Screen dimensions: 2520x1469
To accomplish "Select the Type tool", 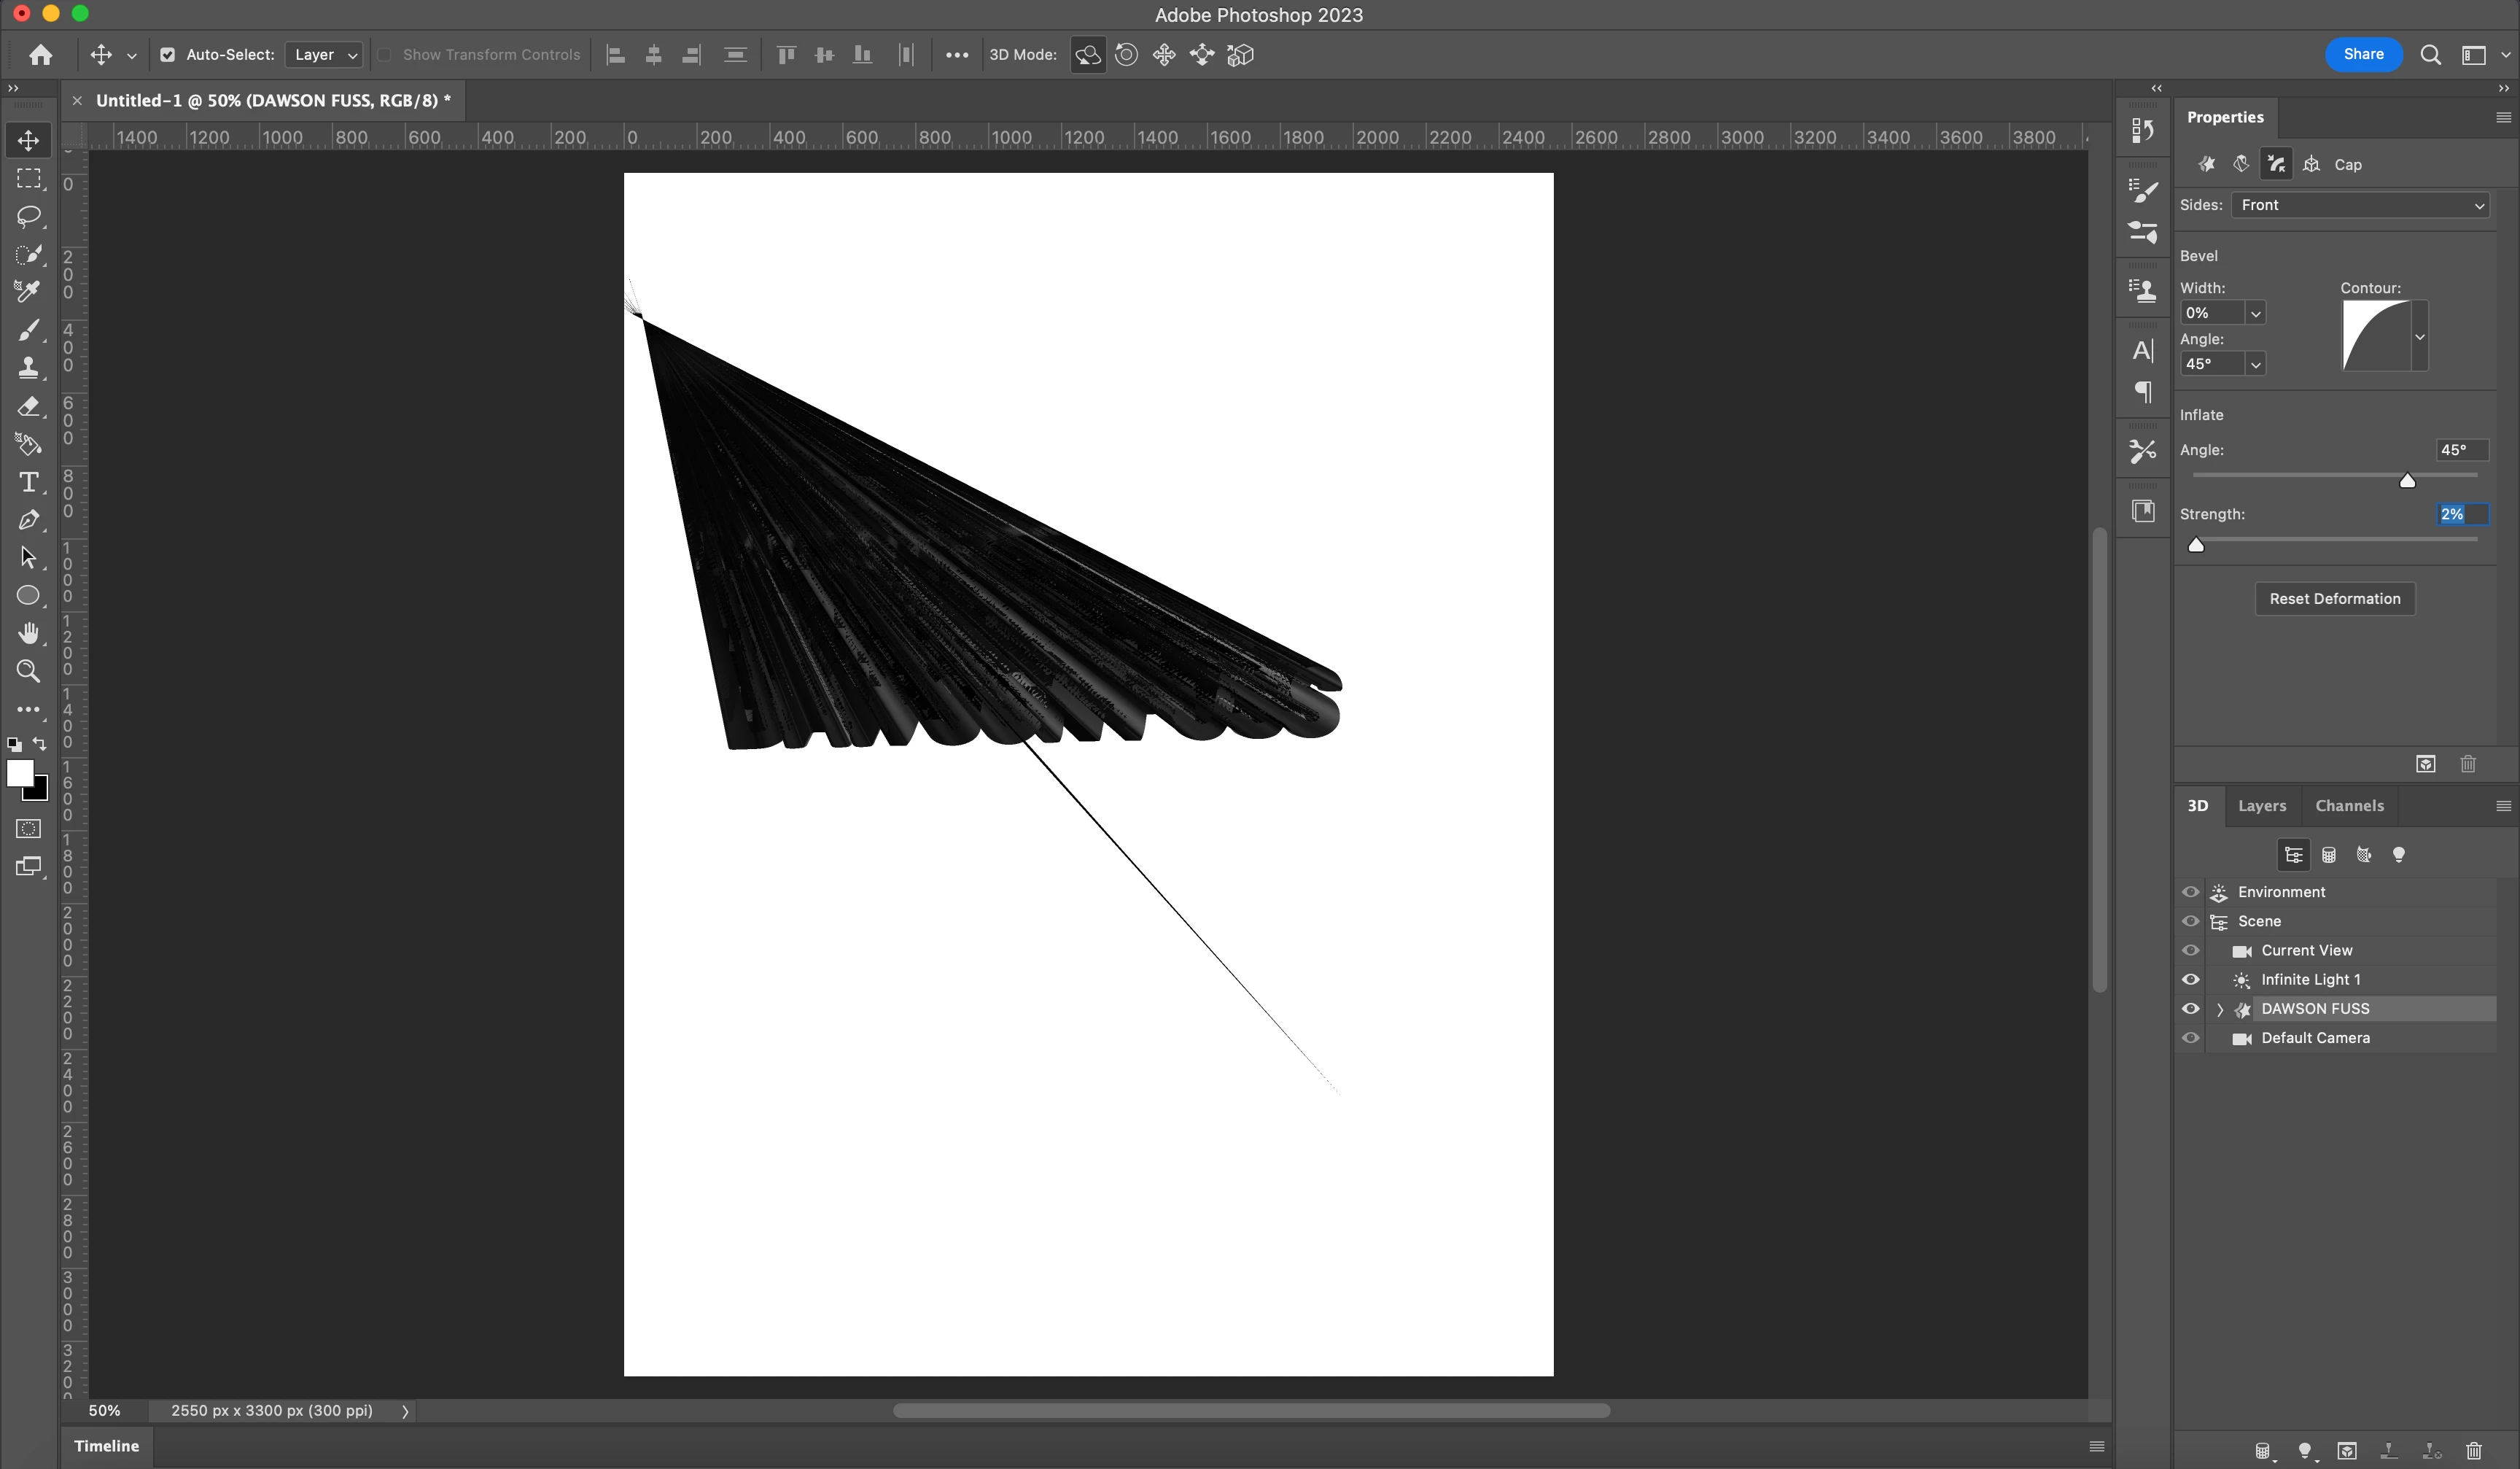I will click(29, 483).
